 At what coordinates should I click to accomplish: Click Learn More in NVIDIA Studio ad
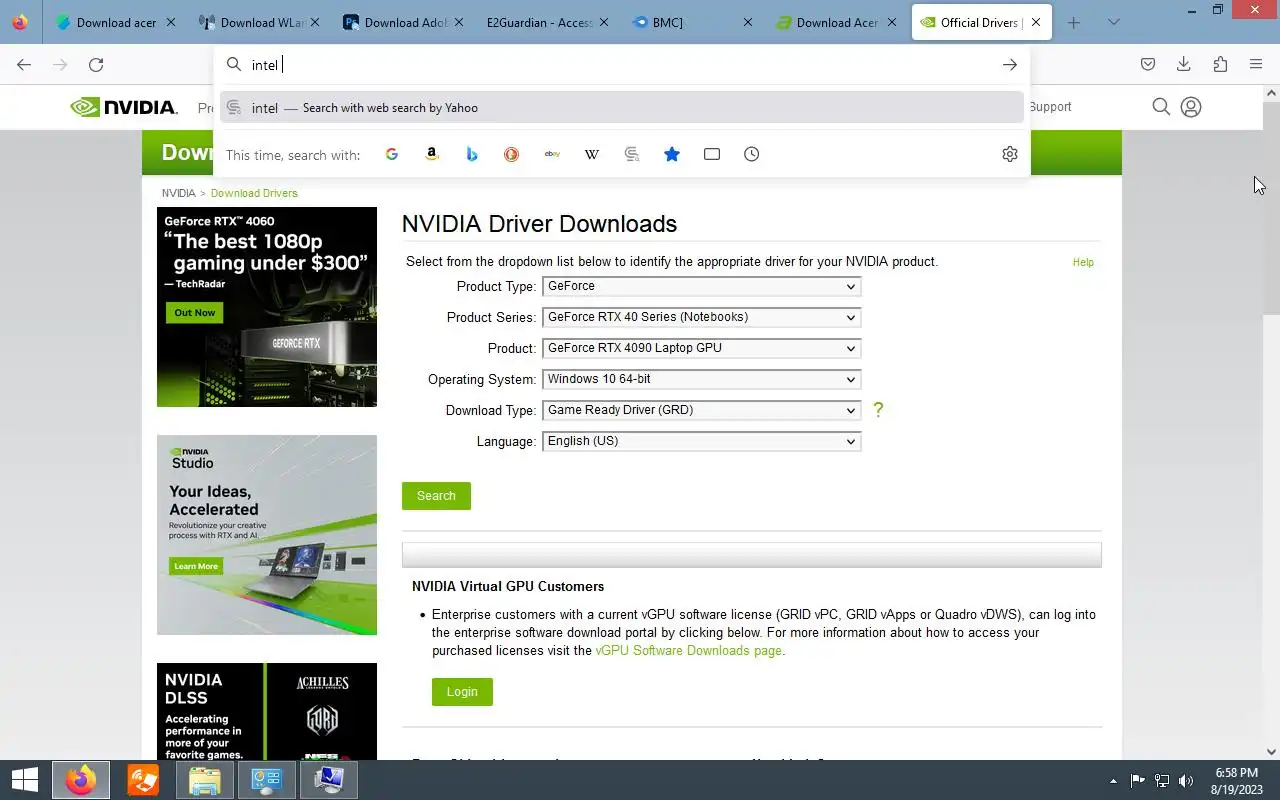pyautogui.click(x=196, y=566)
